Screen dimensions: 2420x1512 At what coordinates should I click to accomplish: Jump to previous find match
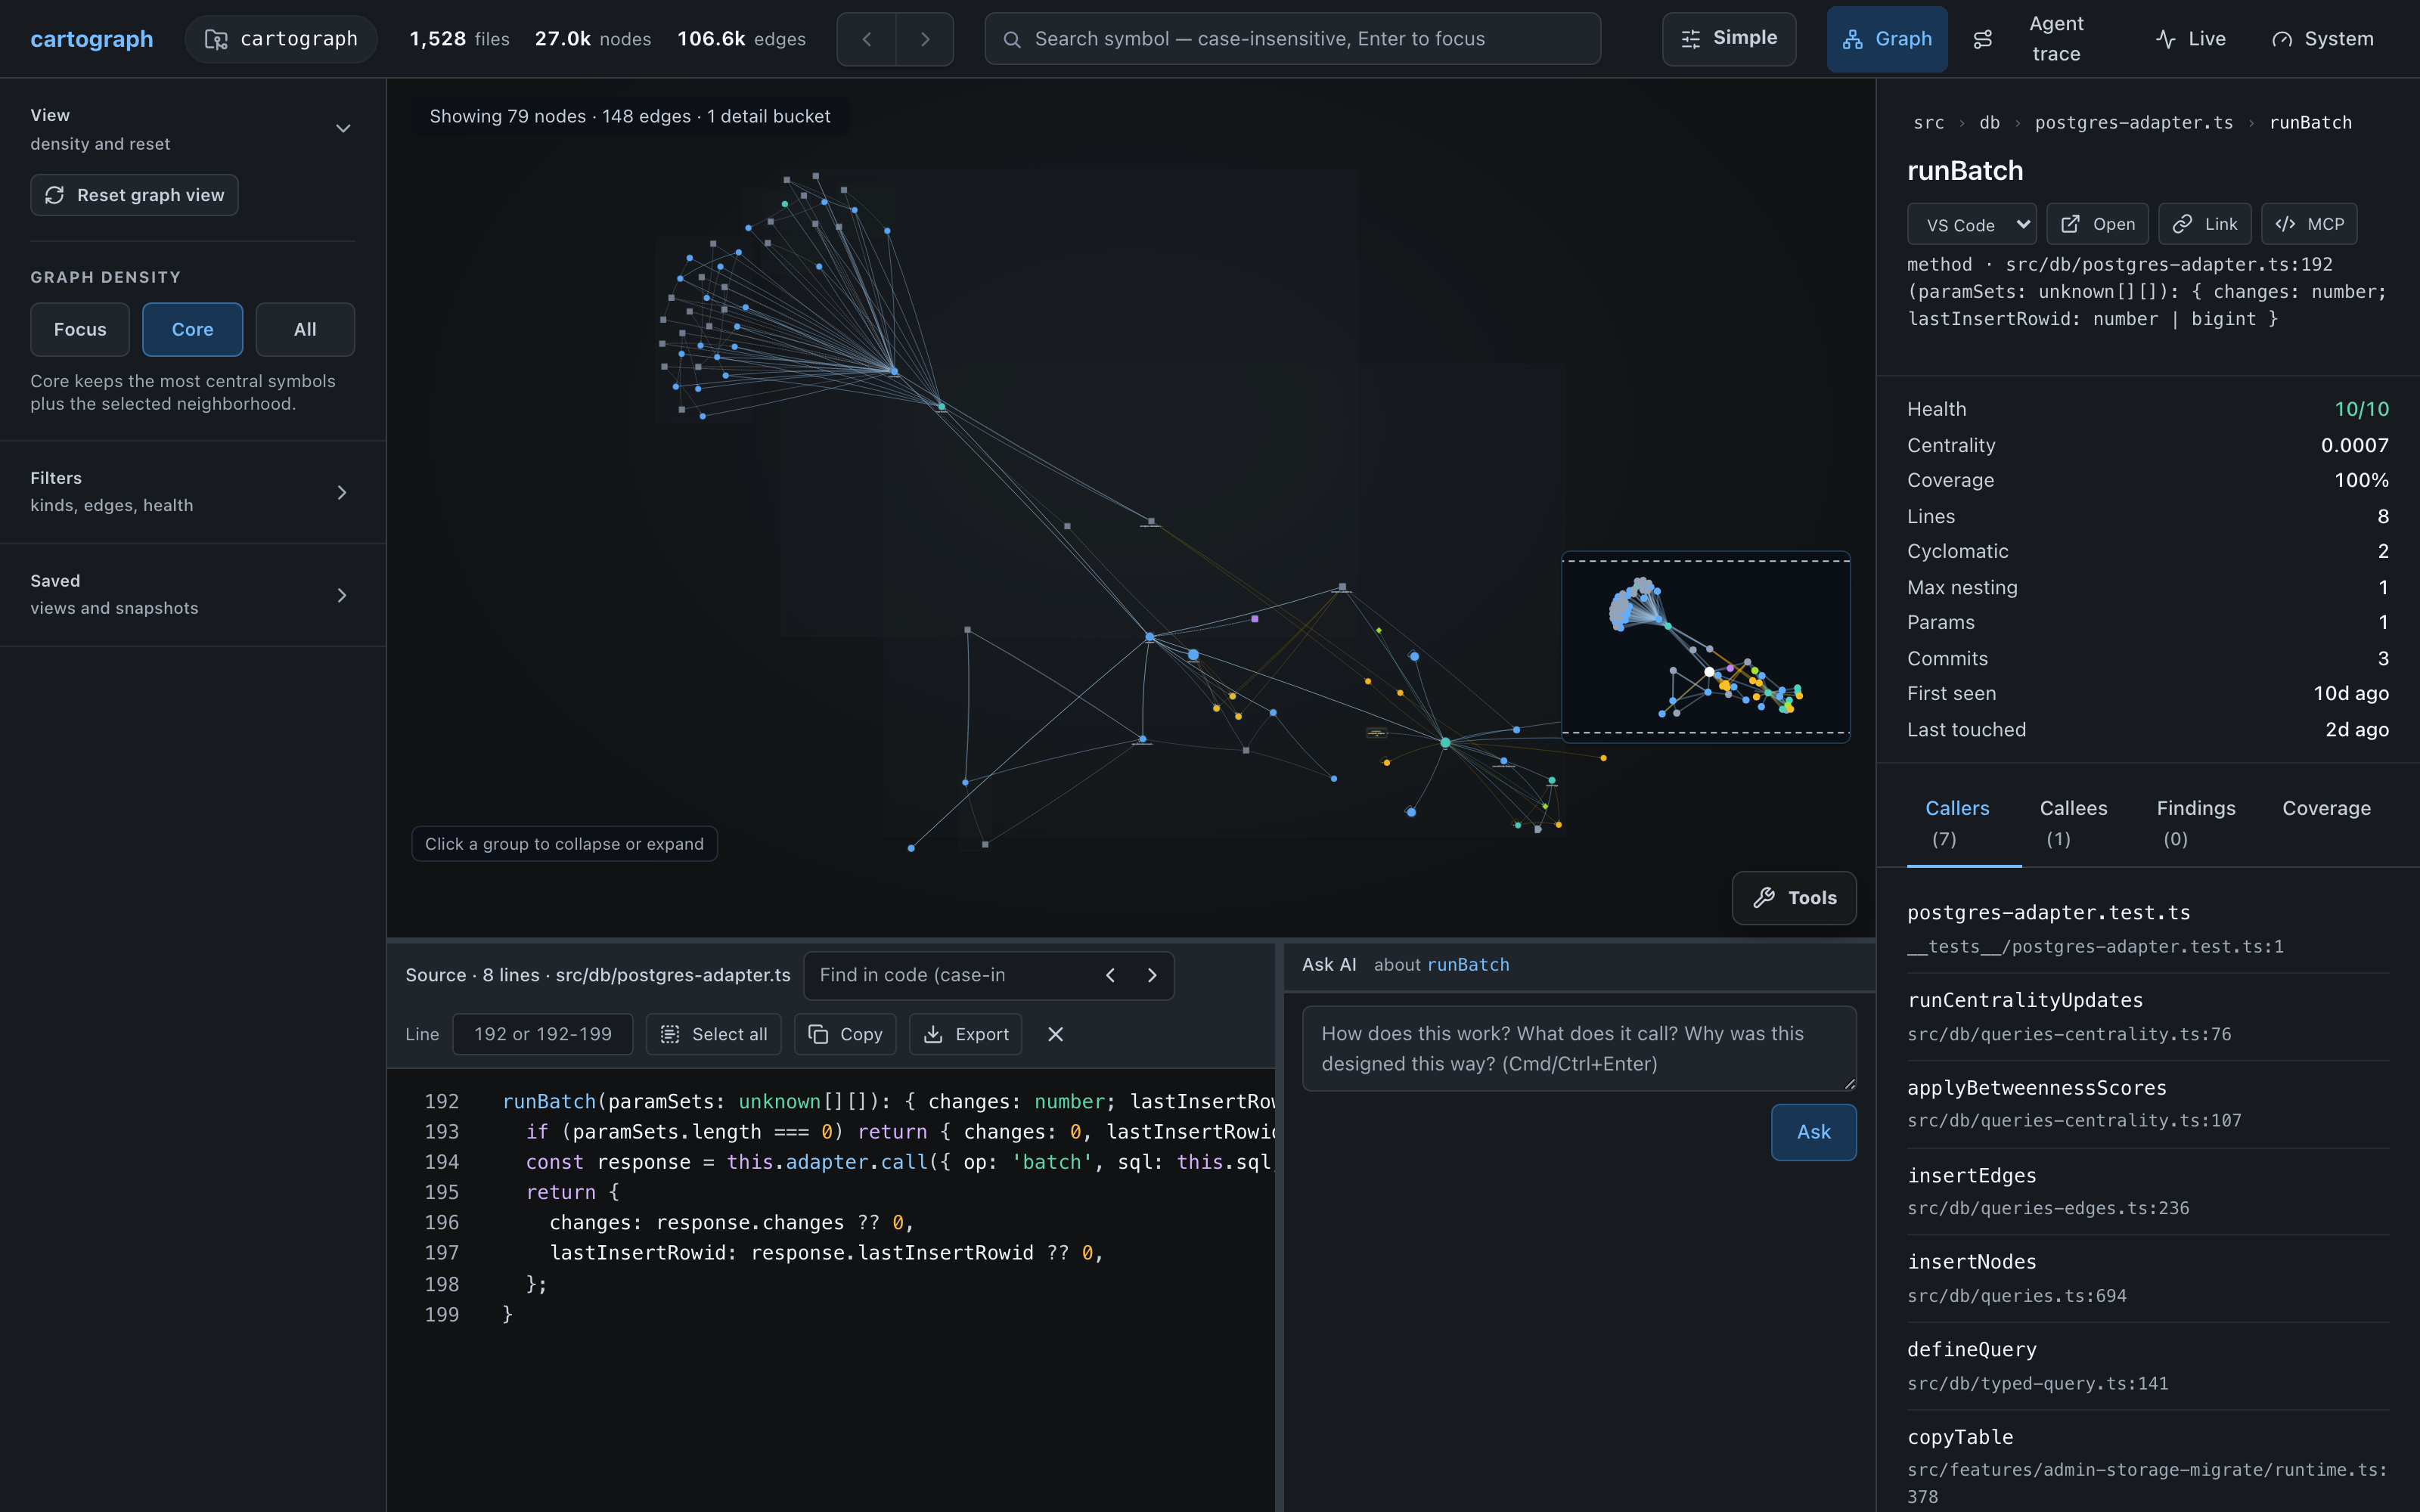[1110, 975]
